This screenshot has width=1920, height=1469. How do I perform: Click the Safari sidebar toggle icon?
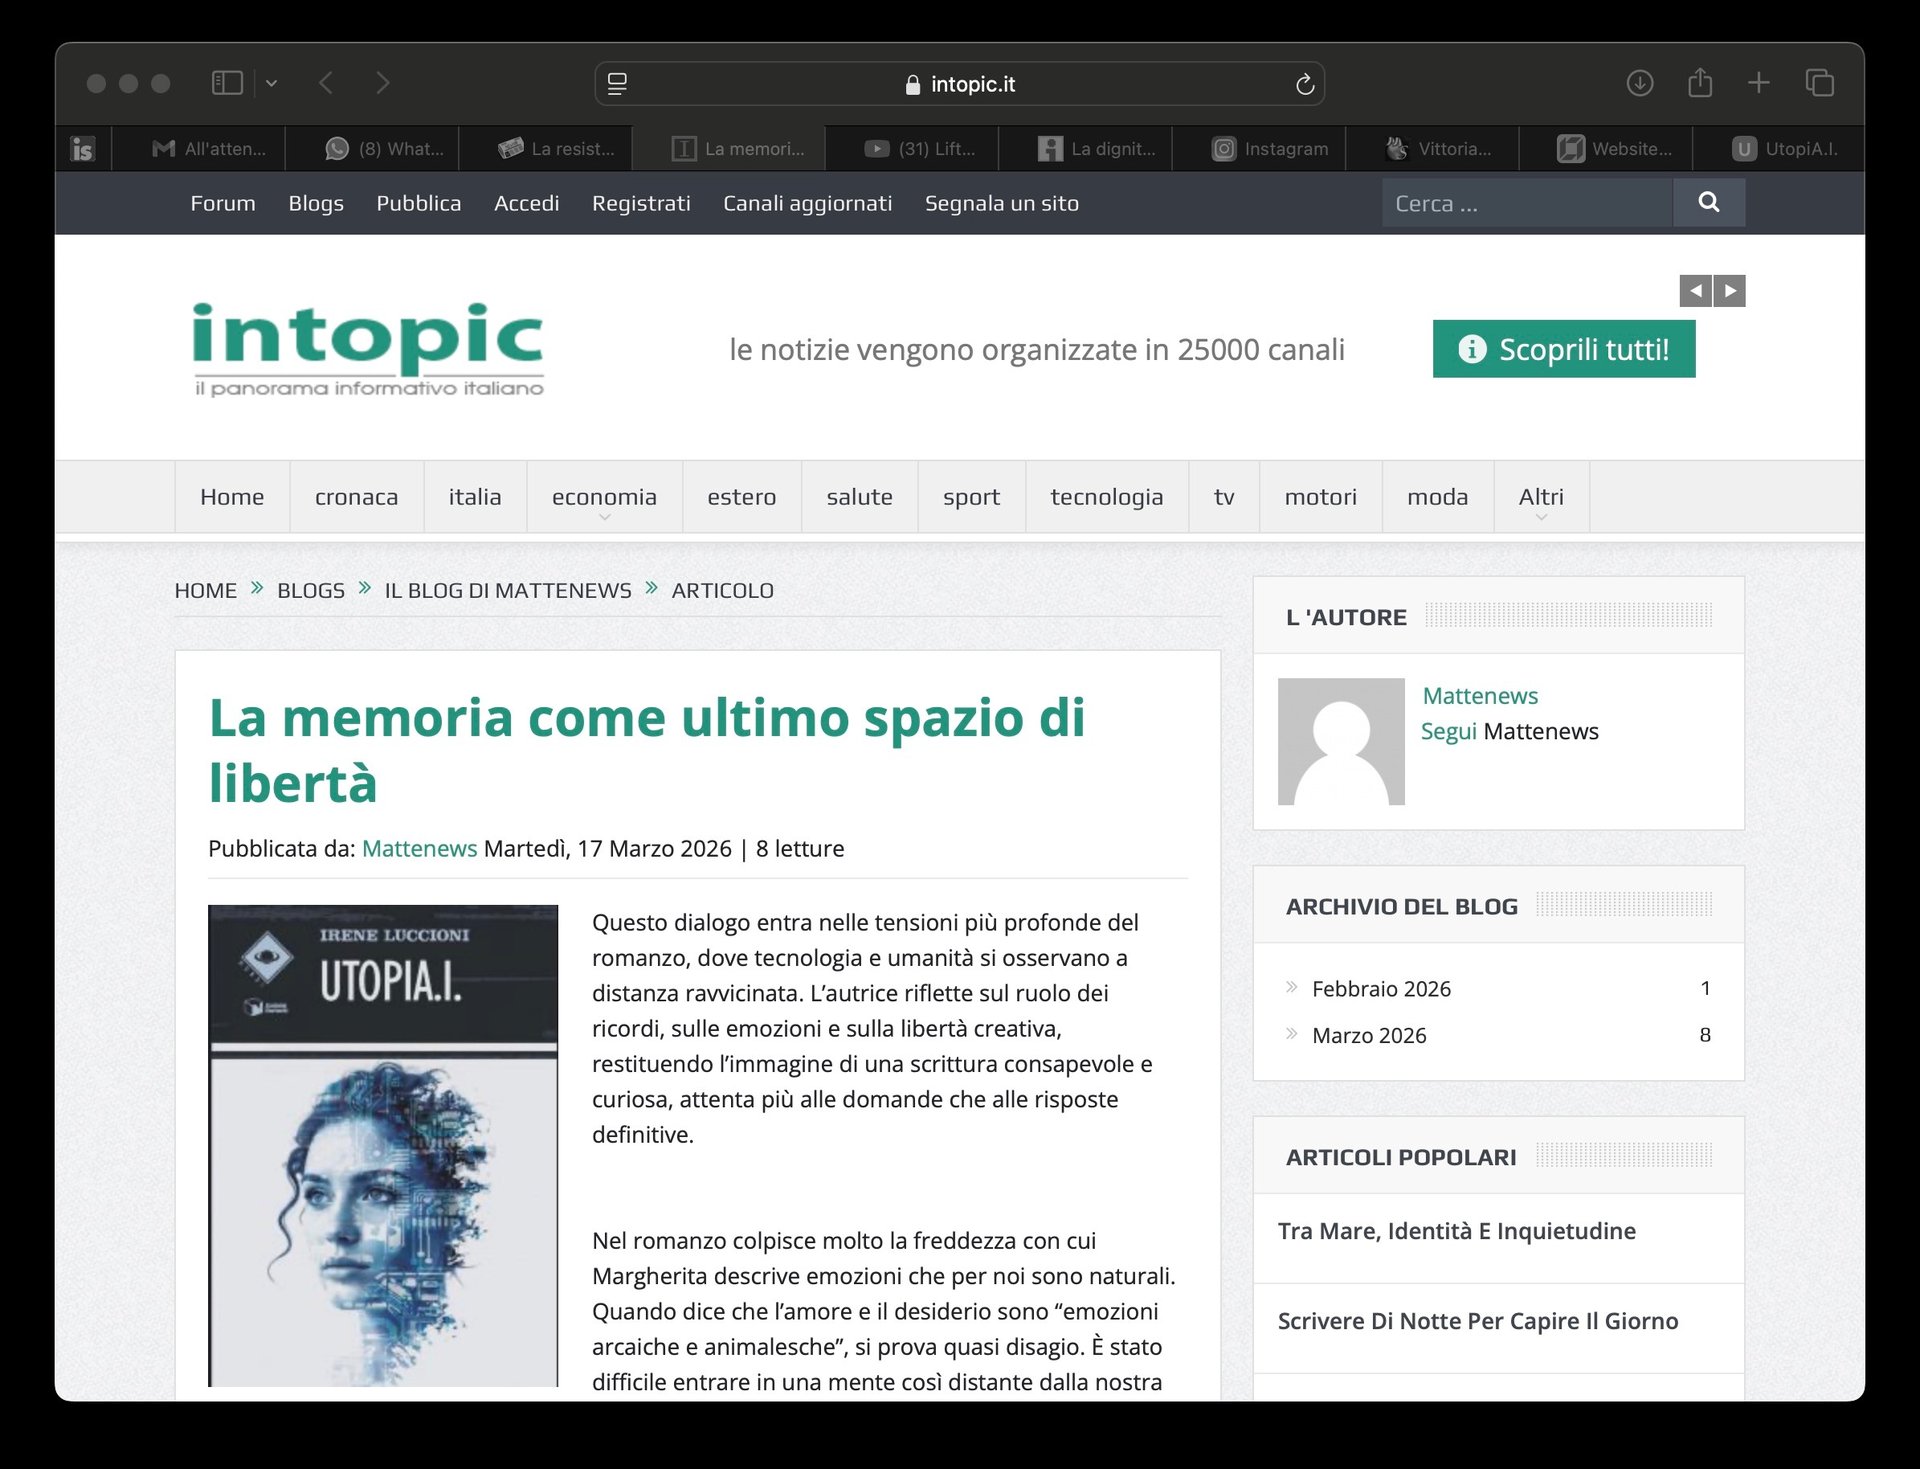point(227,83)
